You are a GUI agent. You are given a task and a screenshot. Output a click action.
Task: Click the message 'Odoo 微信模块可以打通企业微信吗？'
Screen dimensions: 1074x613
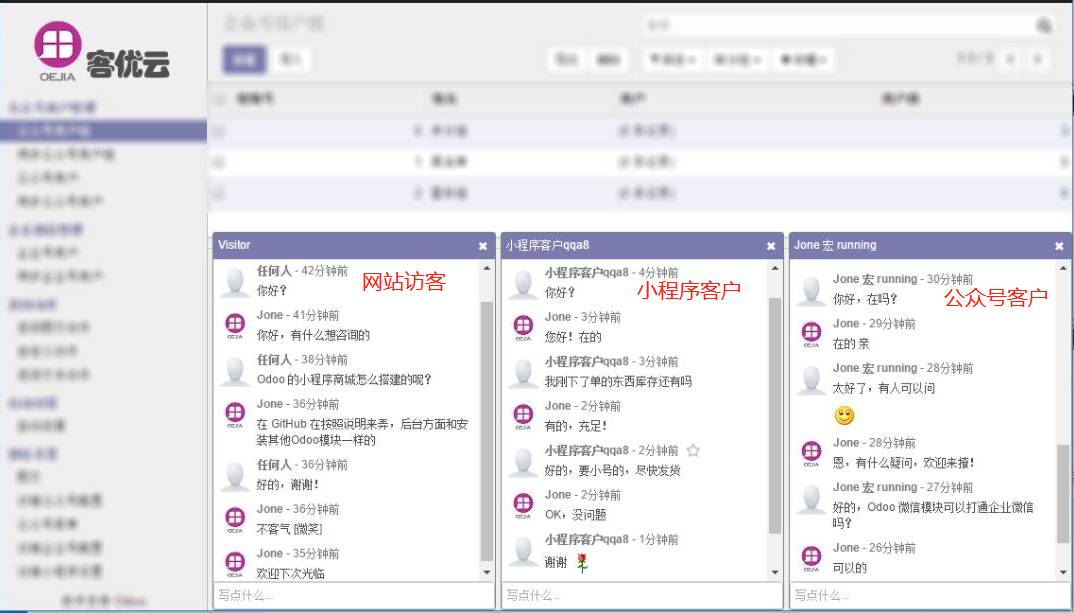click(933, 515)
